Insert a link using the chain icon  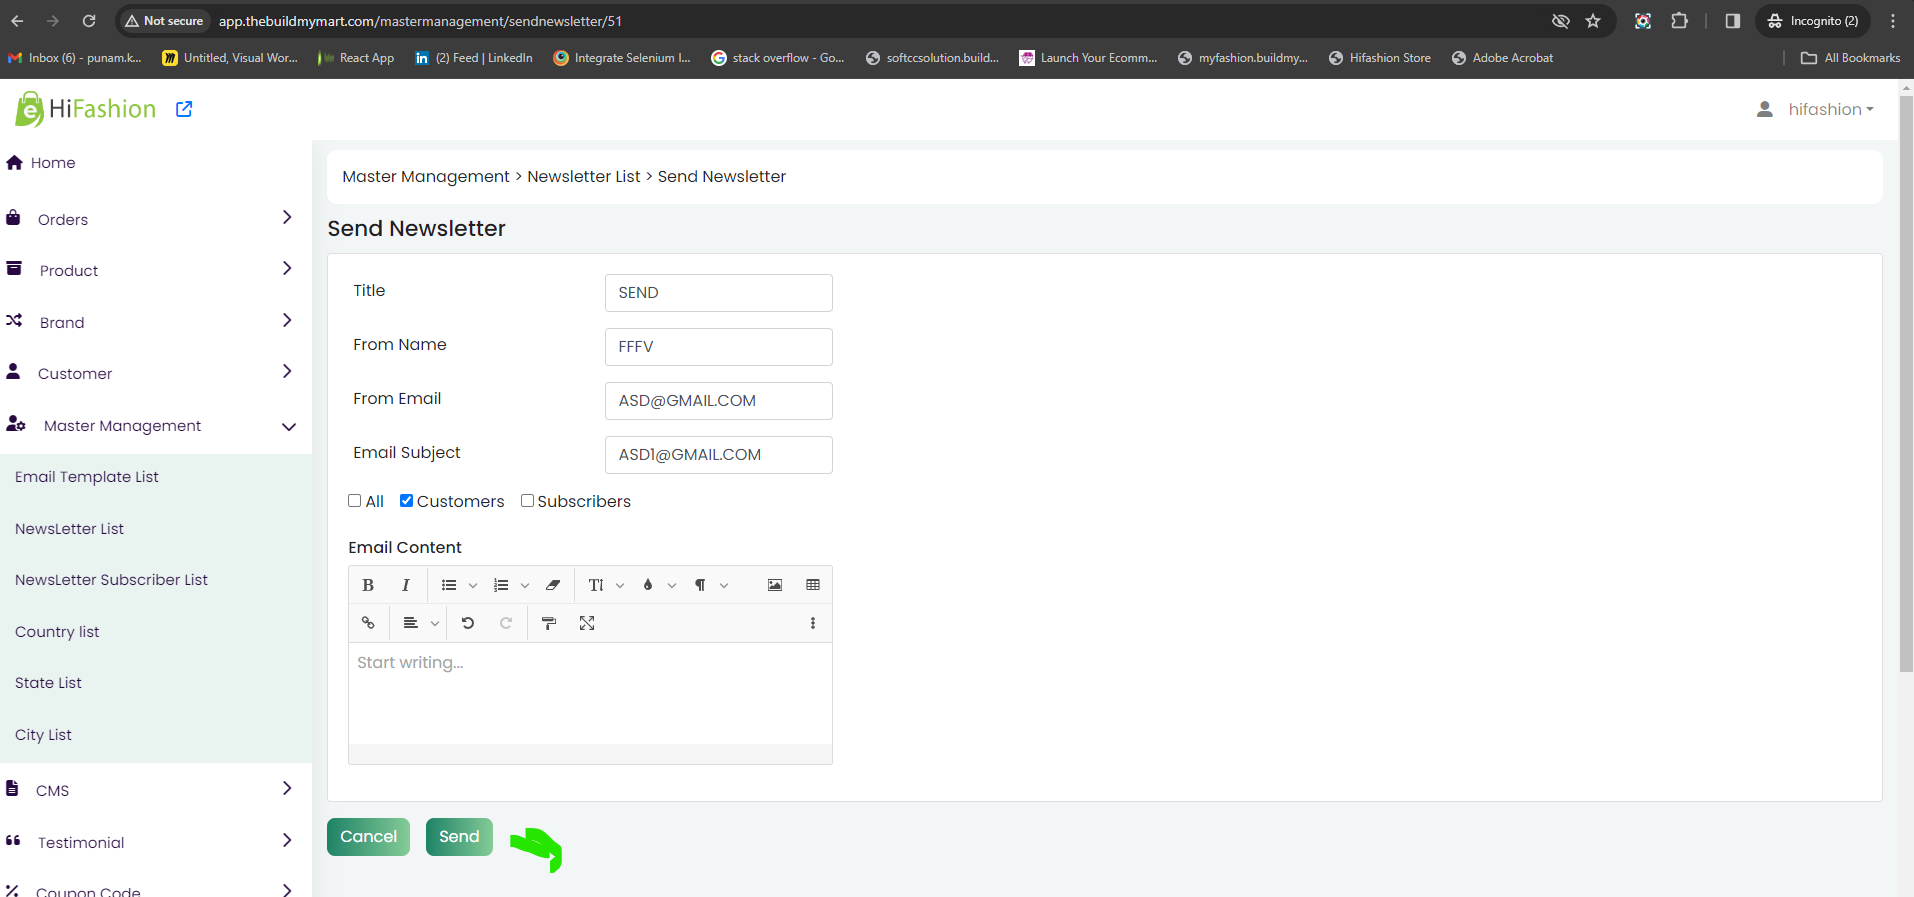pyautogui.click(x=368, y=623)
